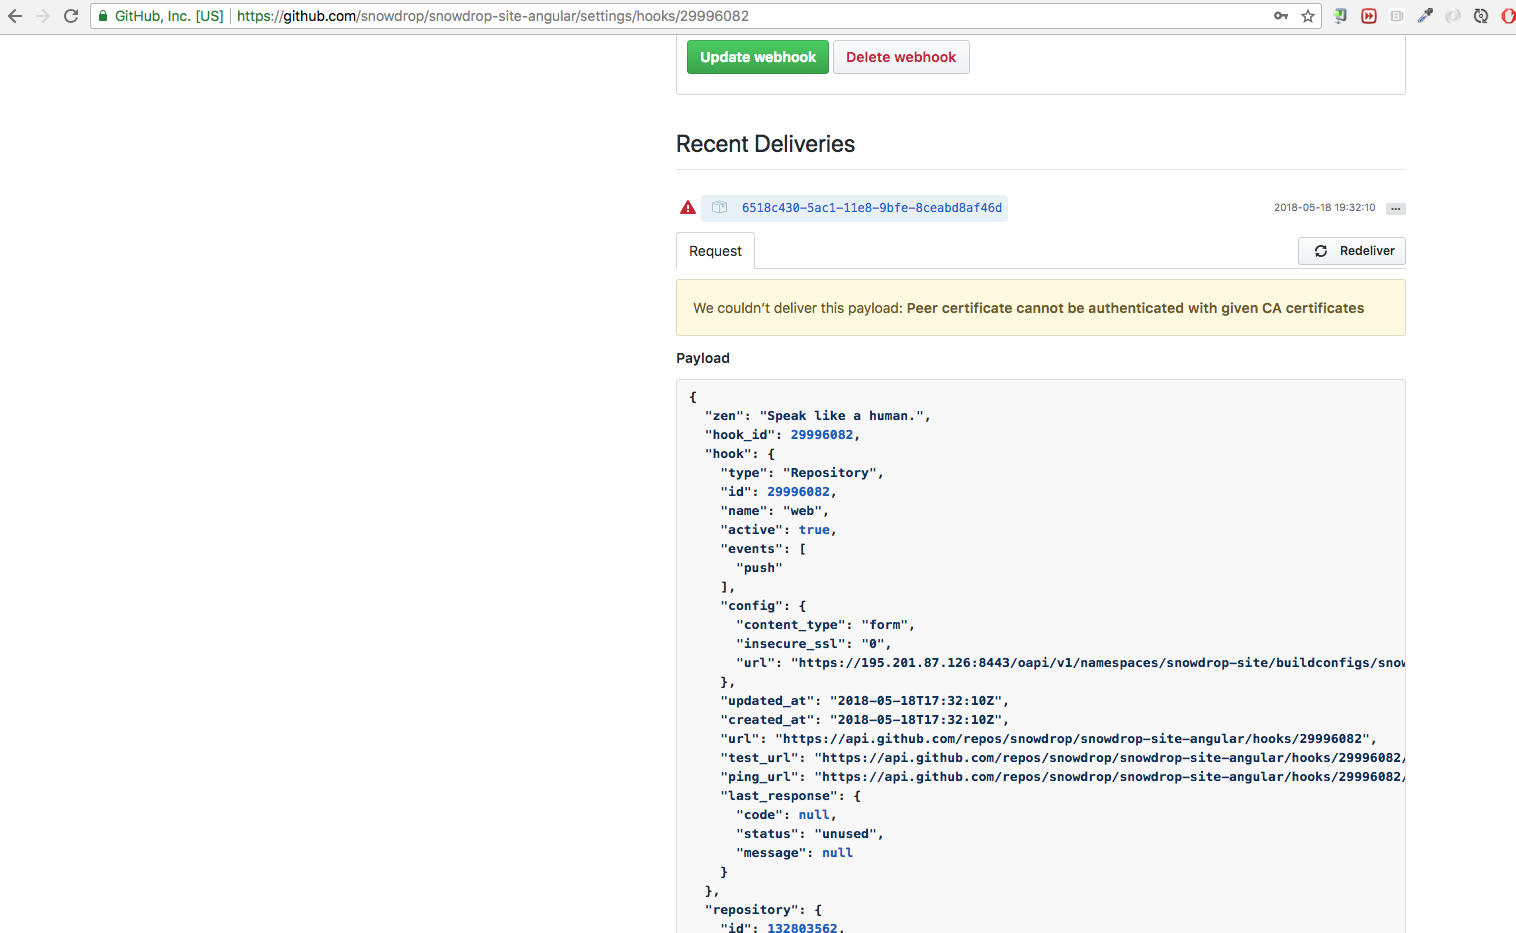Click the Delete webhook button
The height and width of the screenshot is (933, 1516).
(901, 57)
